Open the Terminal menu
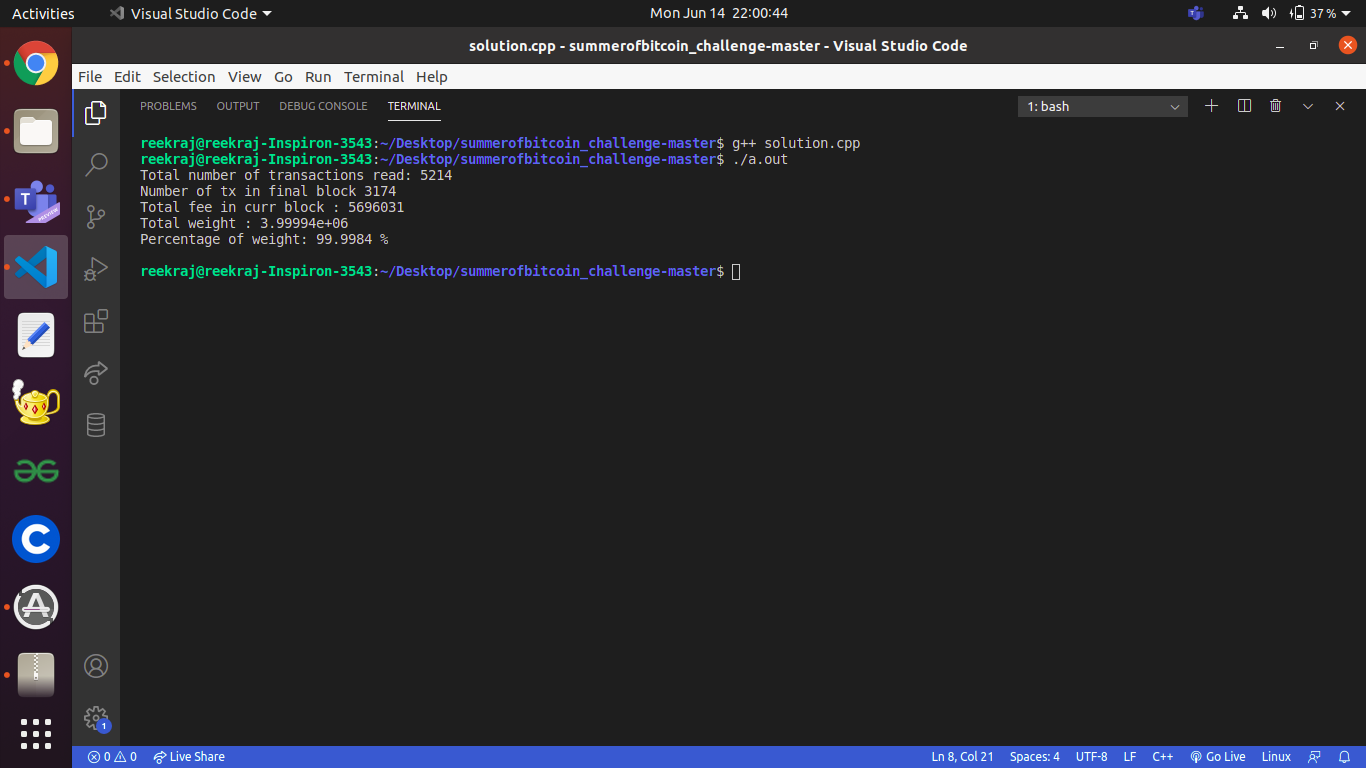This screenshot has width=1366, height=768. (373, 77)
